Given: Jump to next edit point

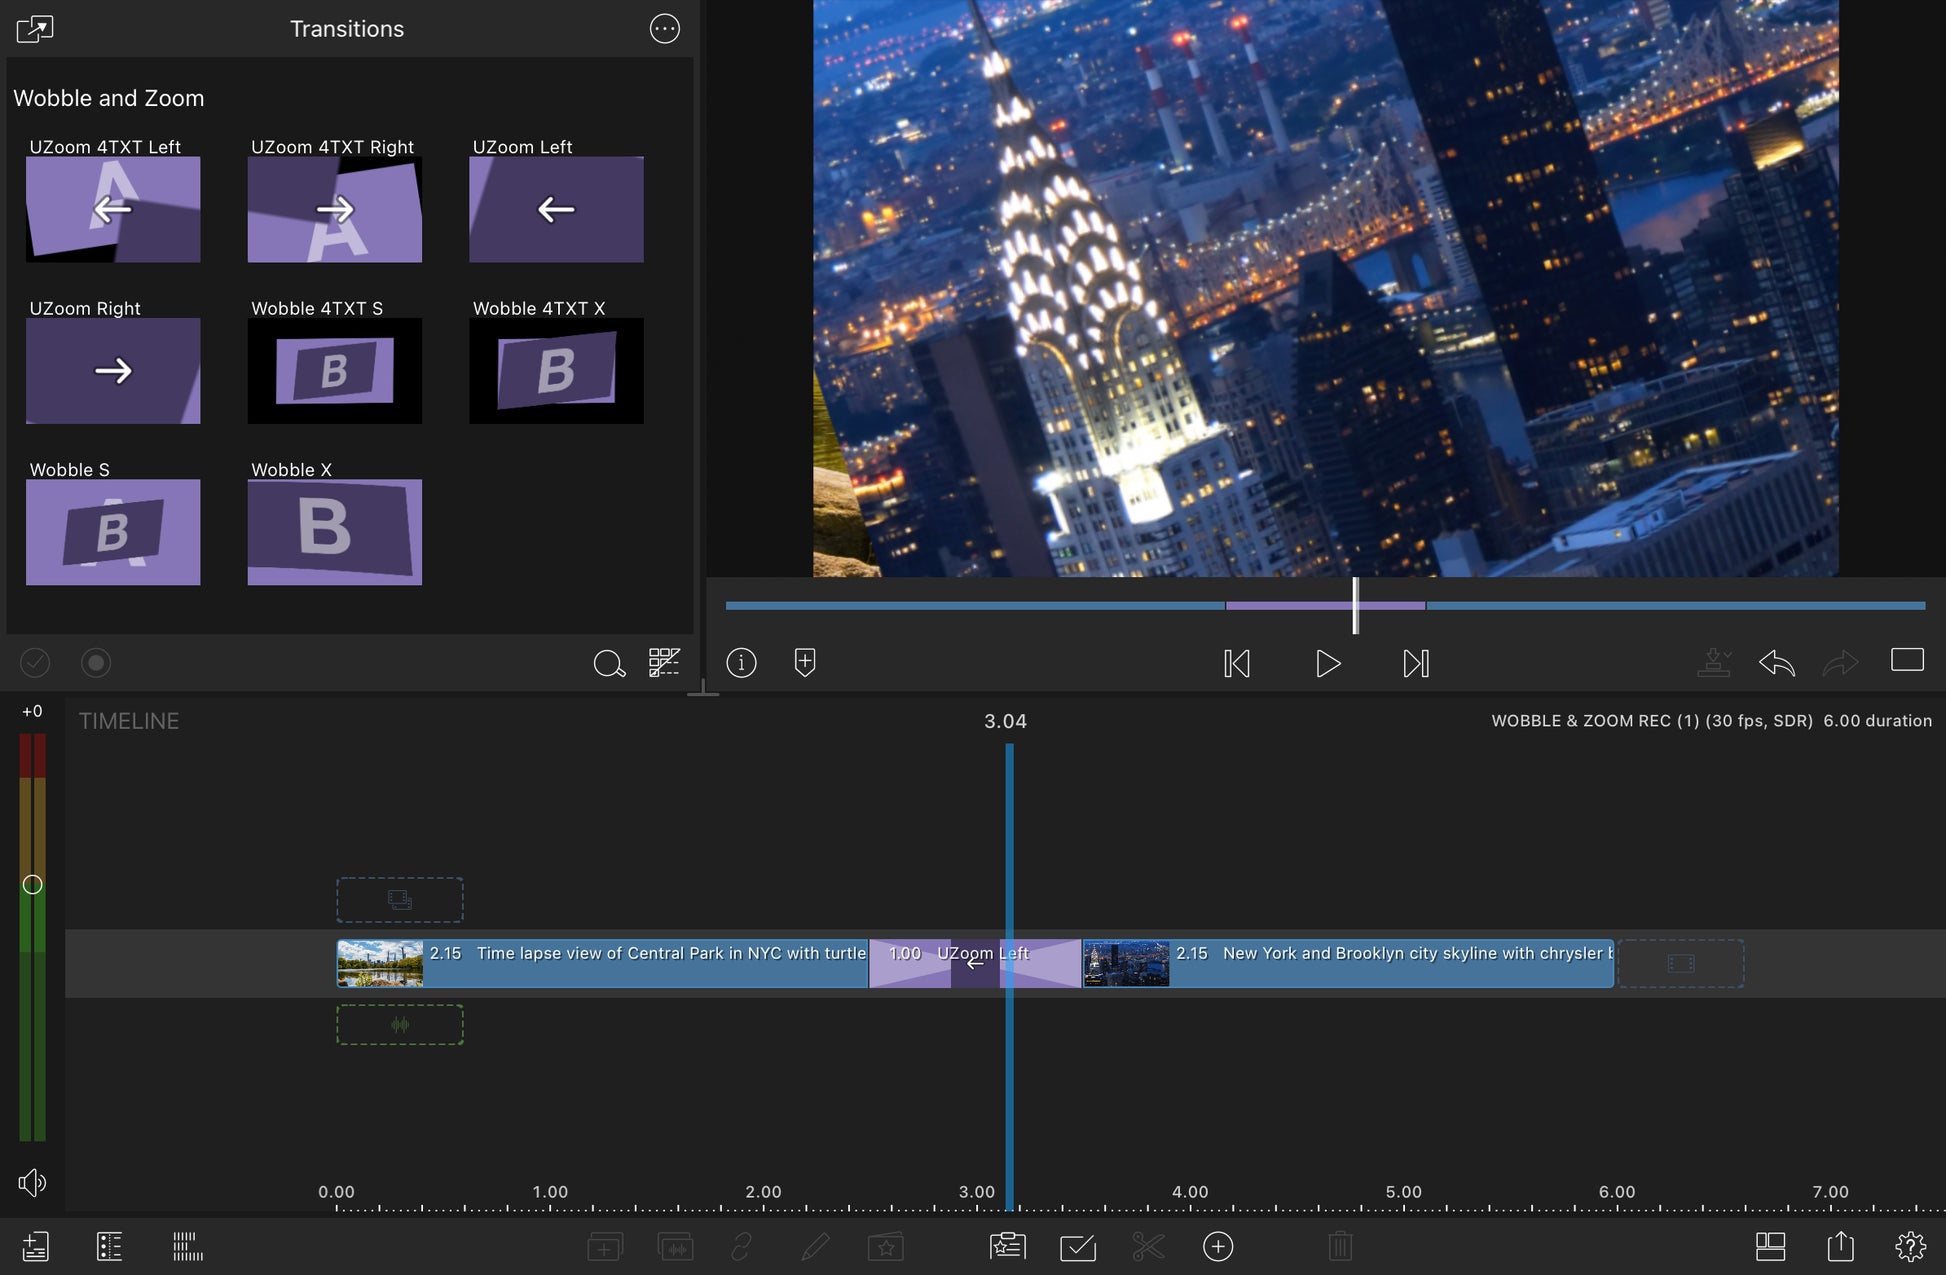Looking at the screenshot, I should click(x=1416, y=664).
